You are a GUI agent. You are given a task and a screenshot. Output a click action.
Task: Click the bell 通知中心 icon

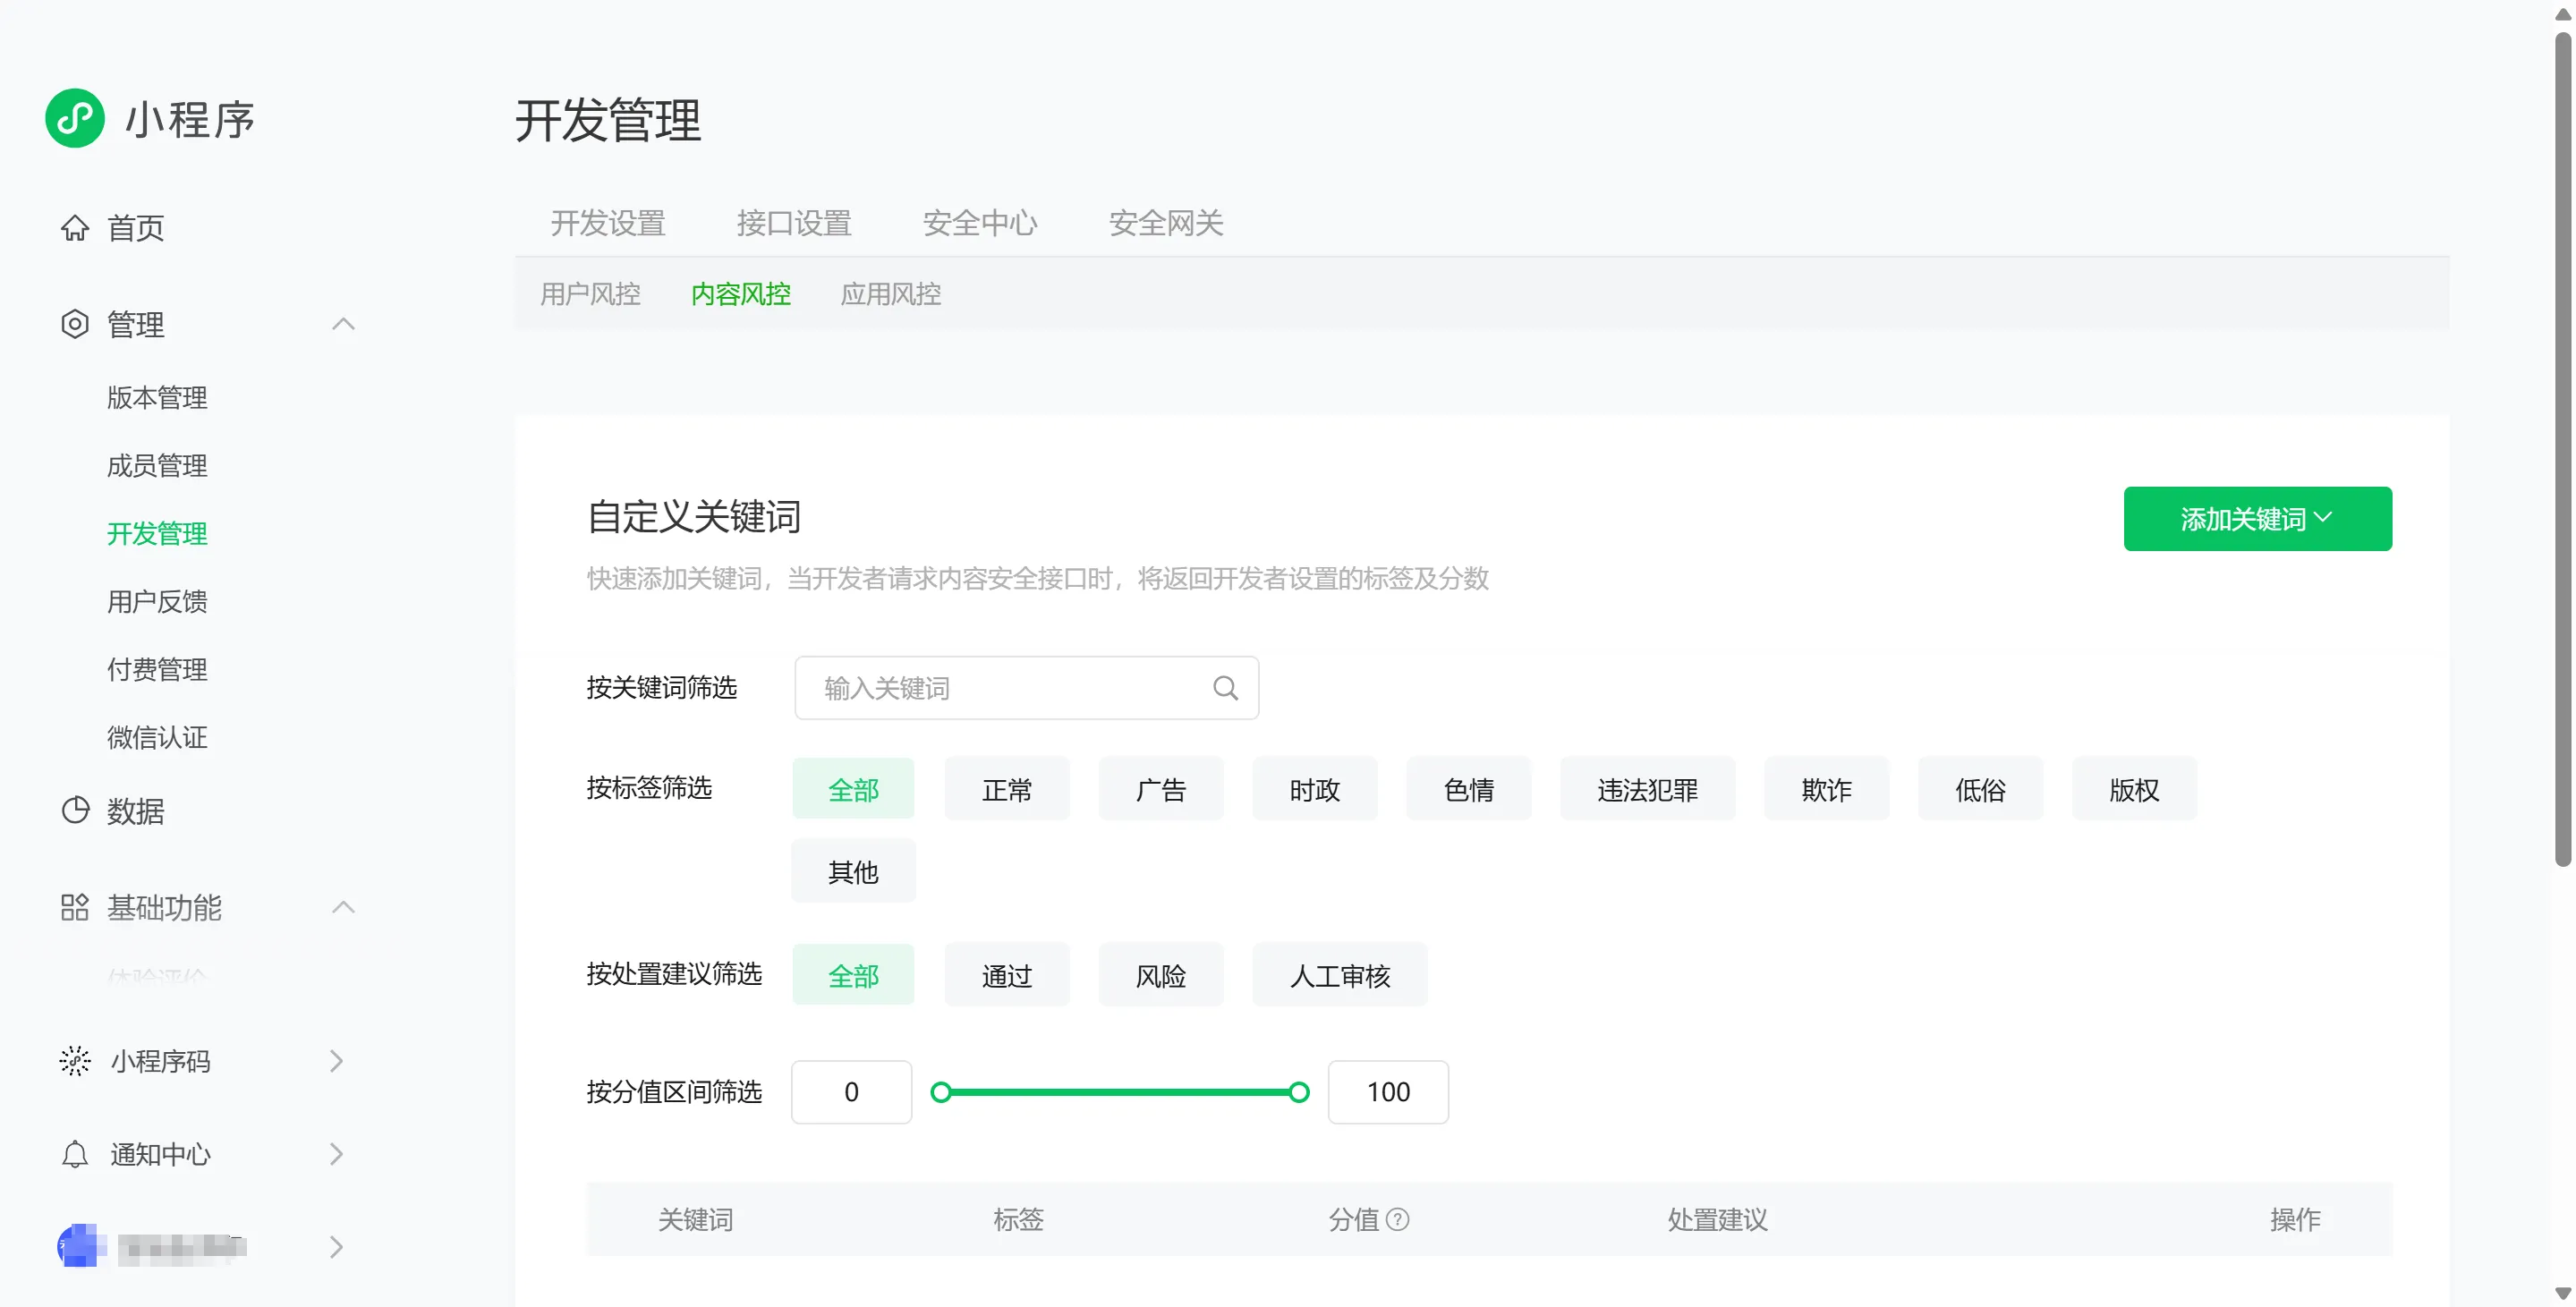click(75, 1154)
